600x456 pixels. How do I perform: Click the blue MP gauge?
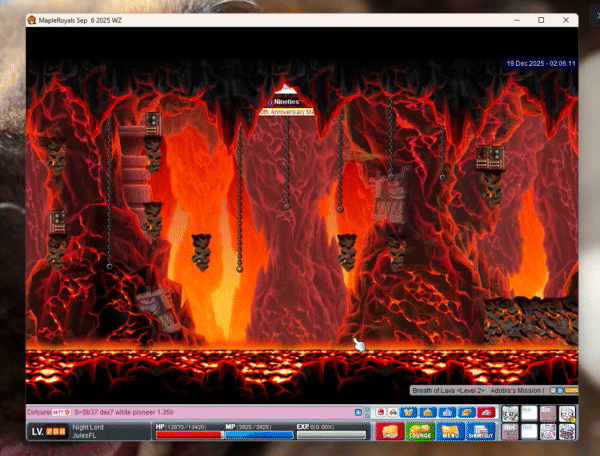pyautogui.click(x=259, y=435)
